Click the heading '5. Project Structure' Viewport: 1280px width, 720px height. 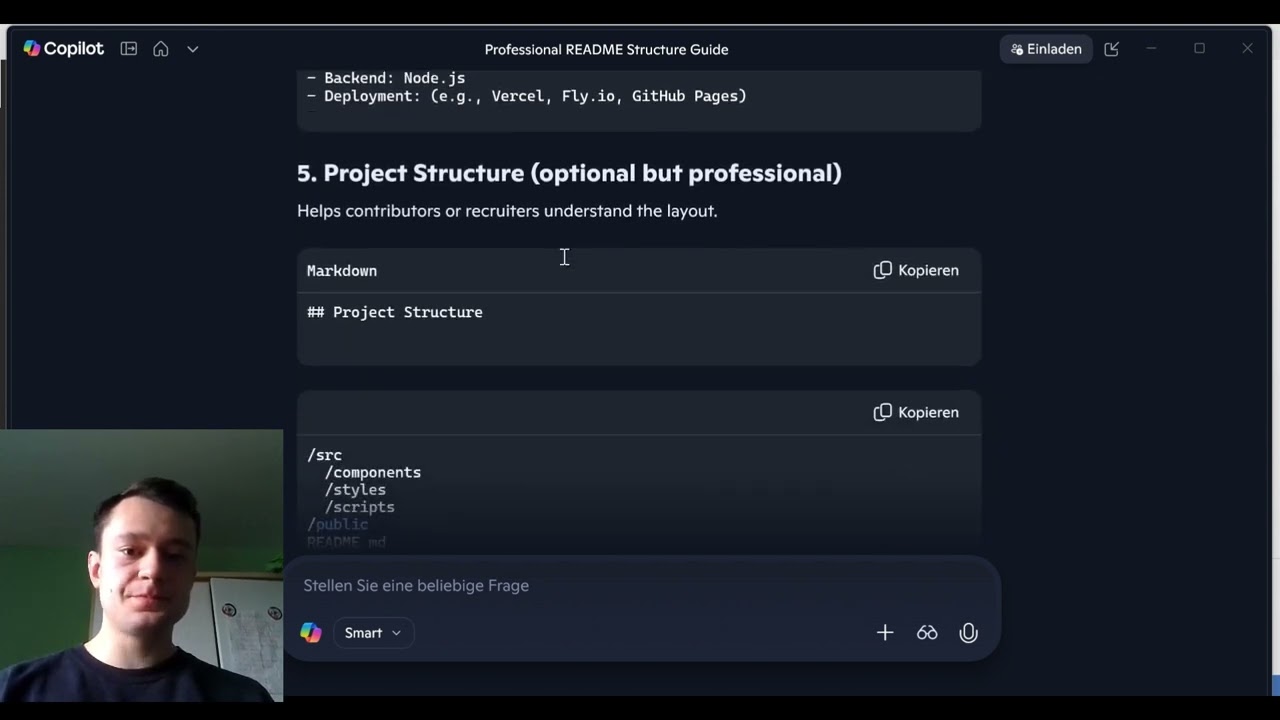coord(569,173)
